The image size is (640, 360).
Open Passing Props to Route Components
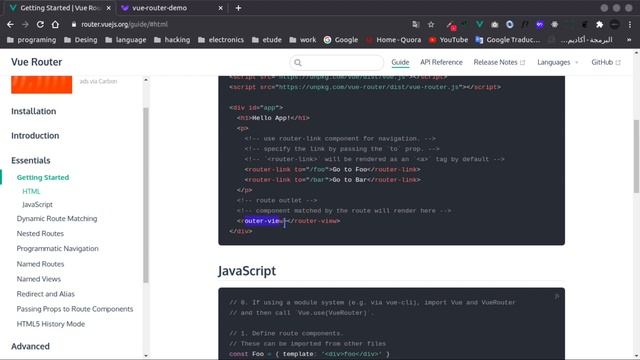click(x=75, y=309)
